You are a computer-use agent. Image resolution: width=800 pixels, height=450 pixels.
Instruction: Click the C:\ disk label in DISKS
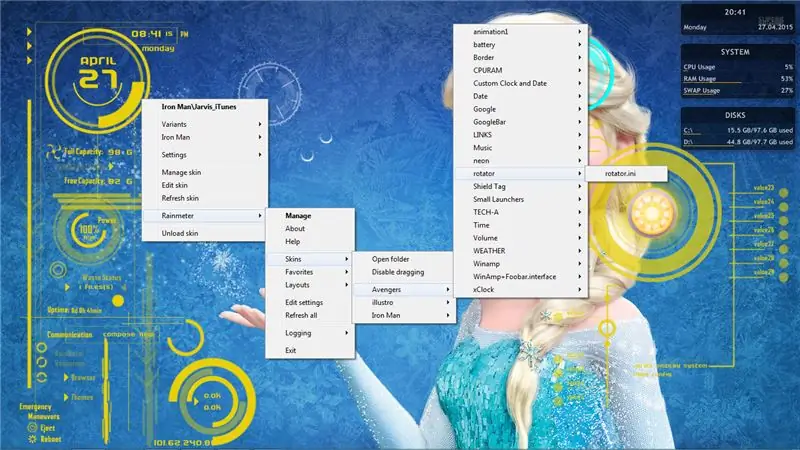(x=688, y=130)
